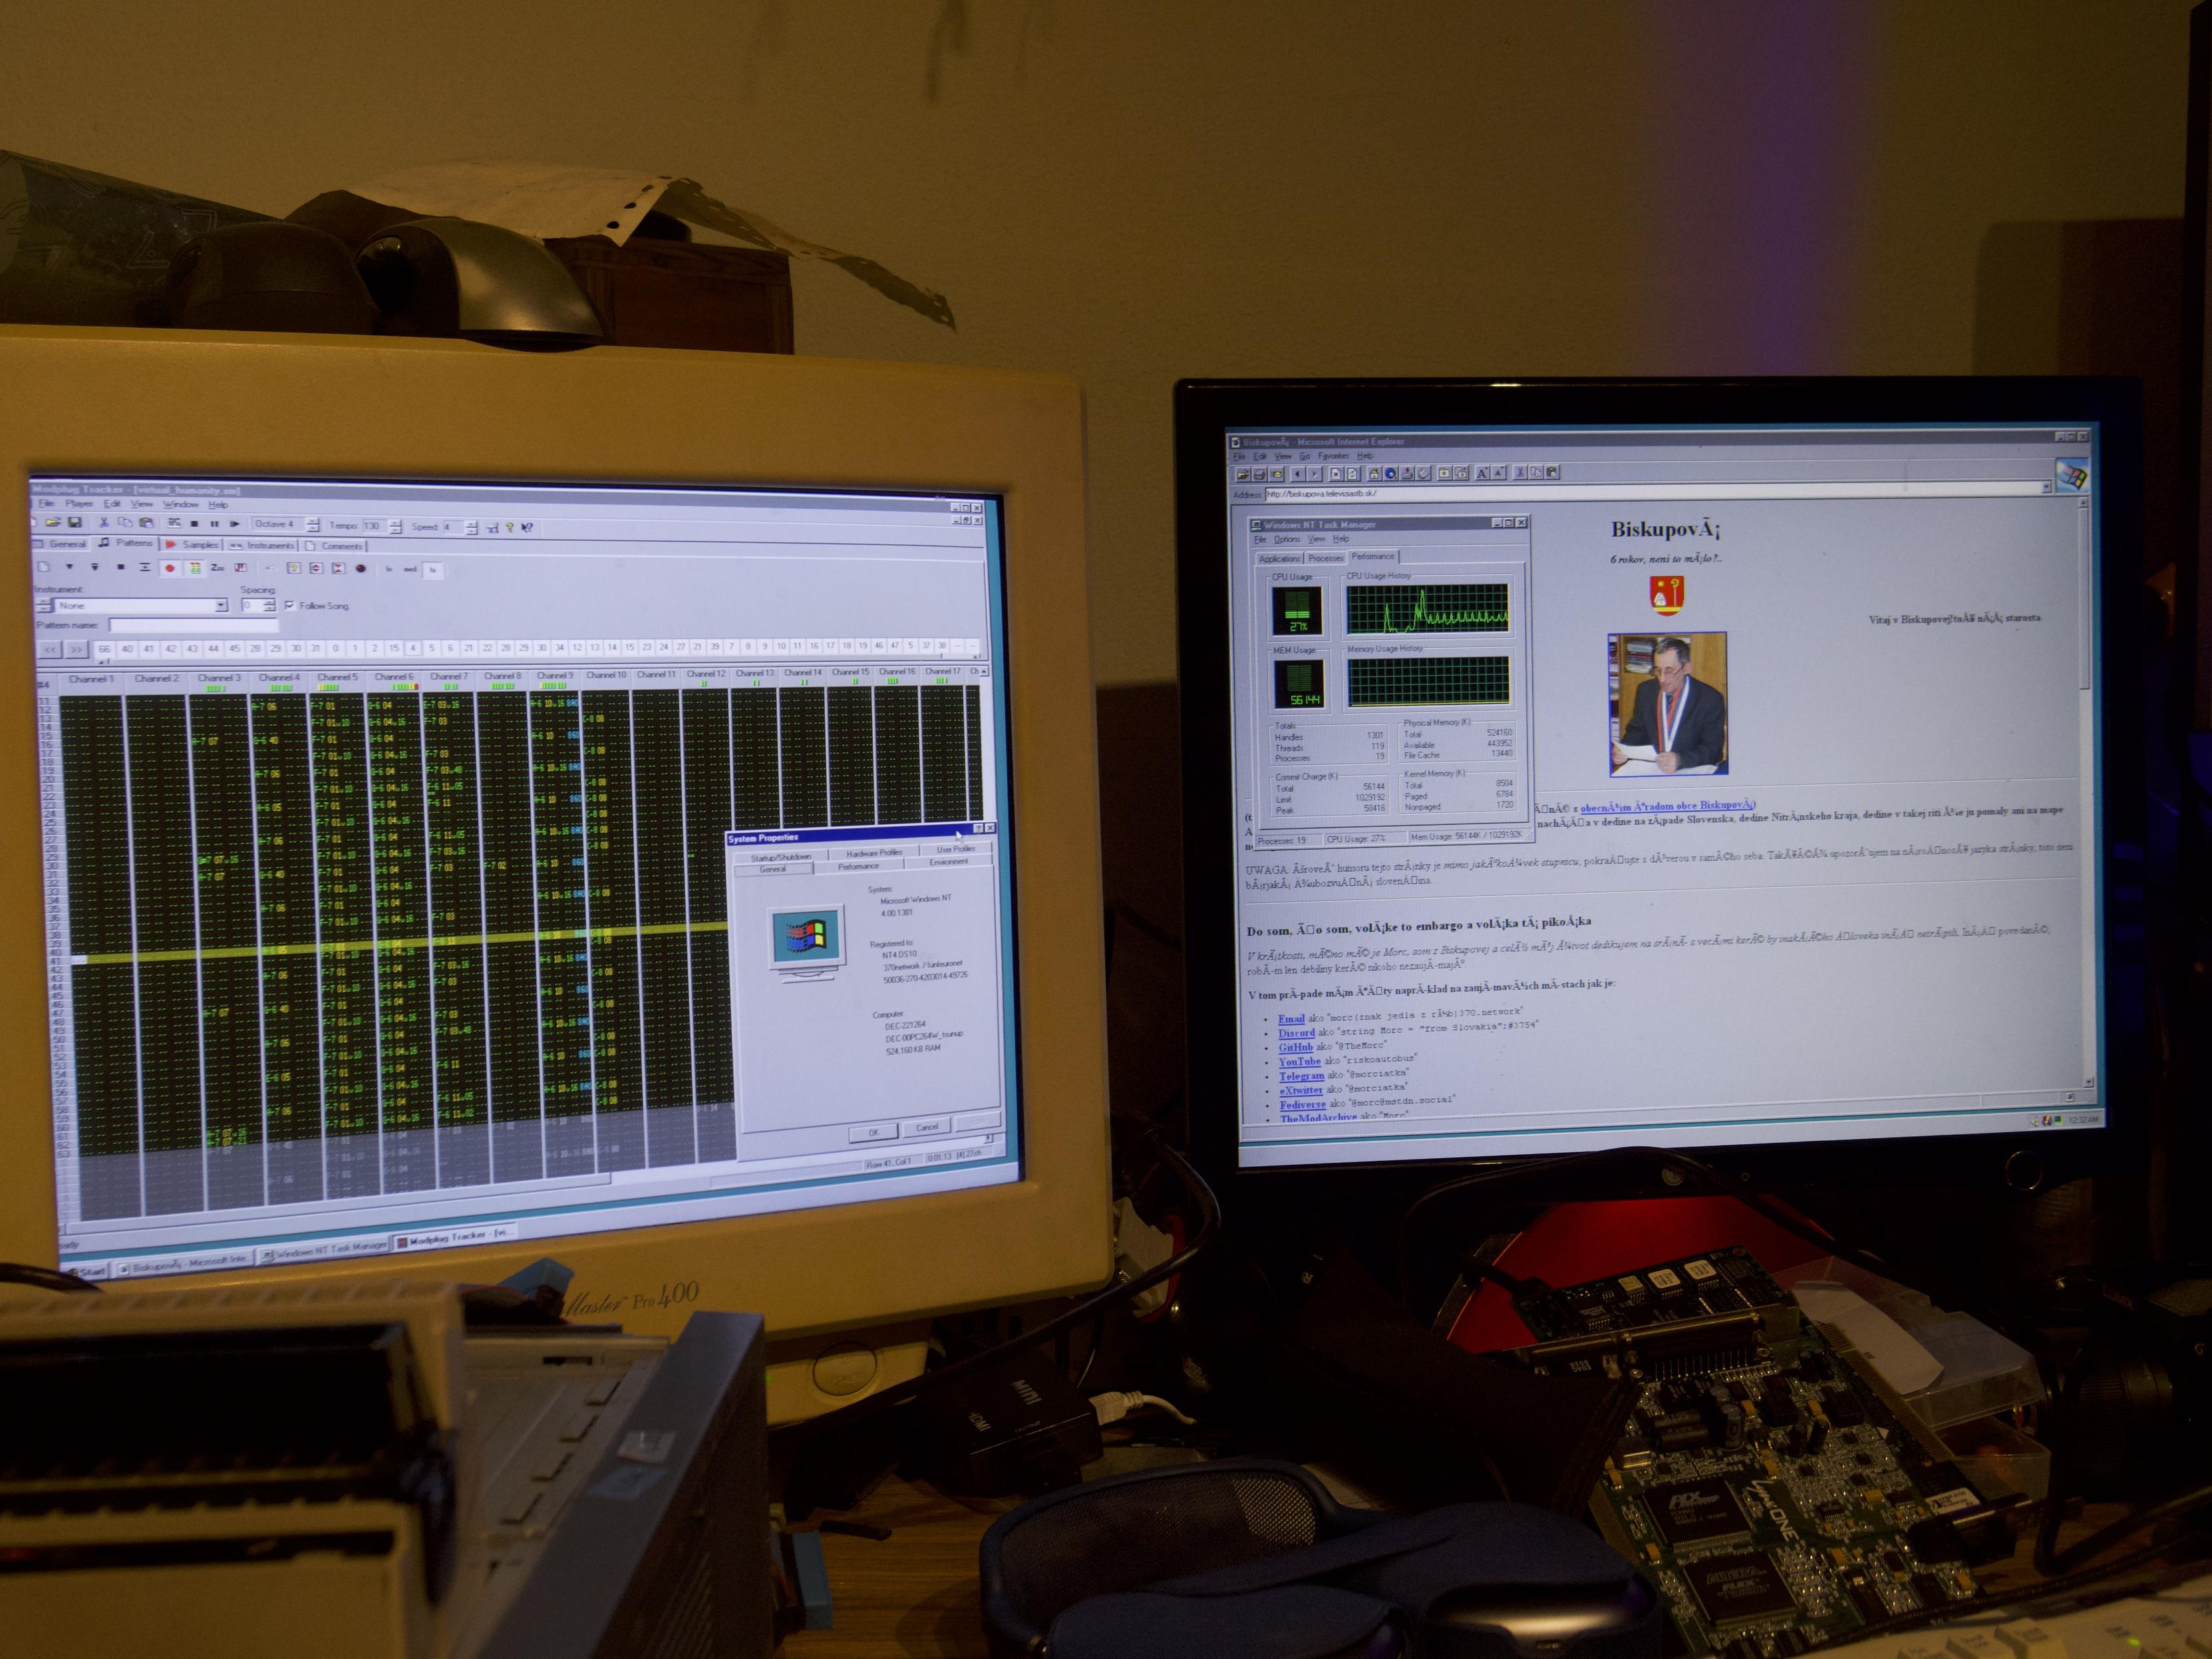
Task: Click OK in System Properties dialog
Action: pos(873,1133)
